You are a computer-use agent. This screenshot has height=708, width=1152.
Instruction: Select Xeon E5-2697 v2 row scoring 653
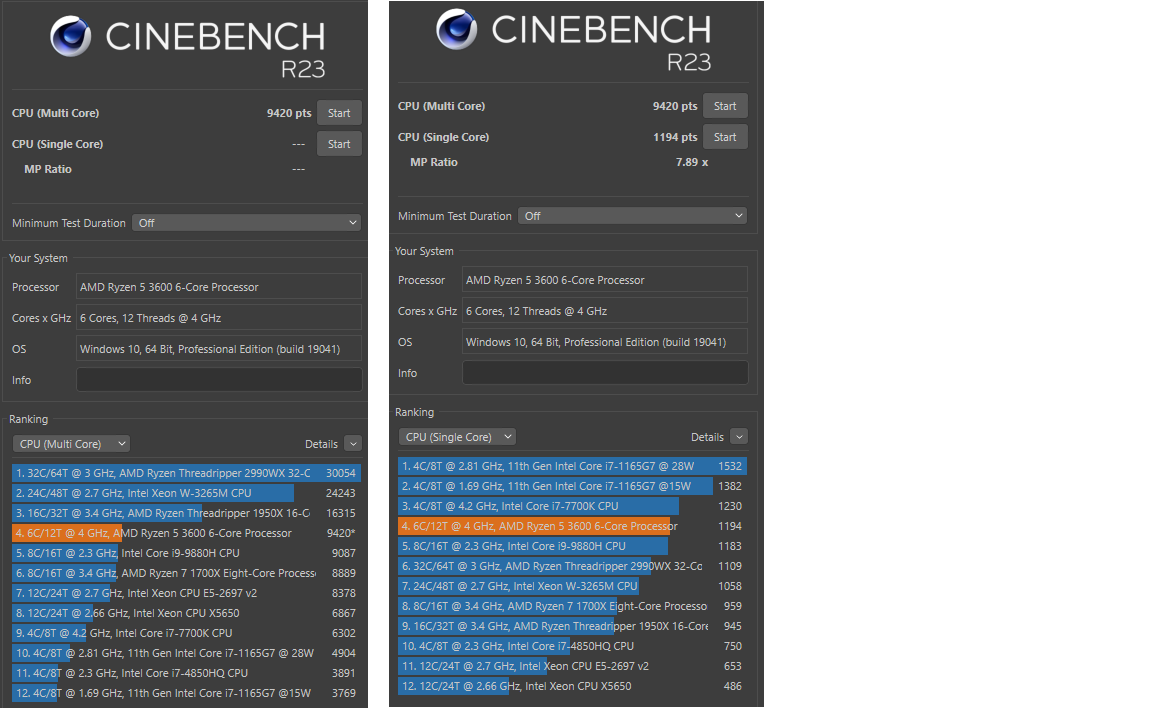[x=572, y=666]
